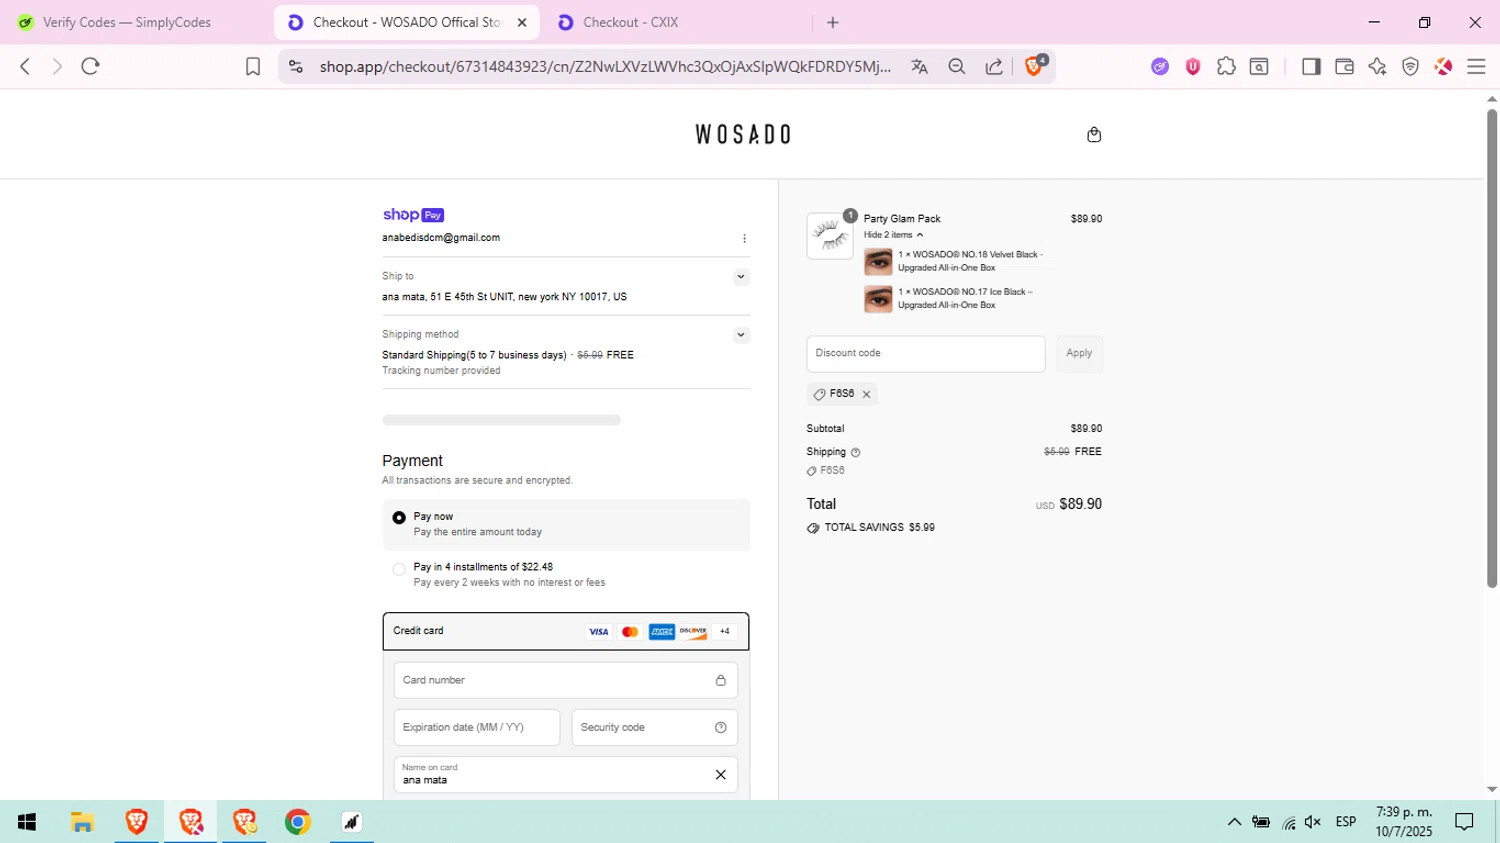Go back to the previous page
1500x843 pixels.
click(x=25, y=66)
